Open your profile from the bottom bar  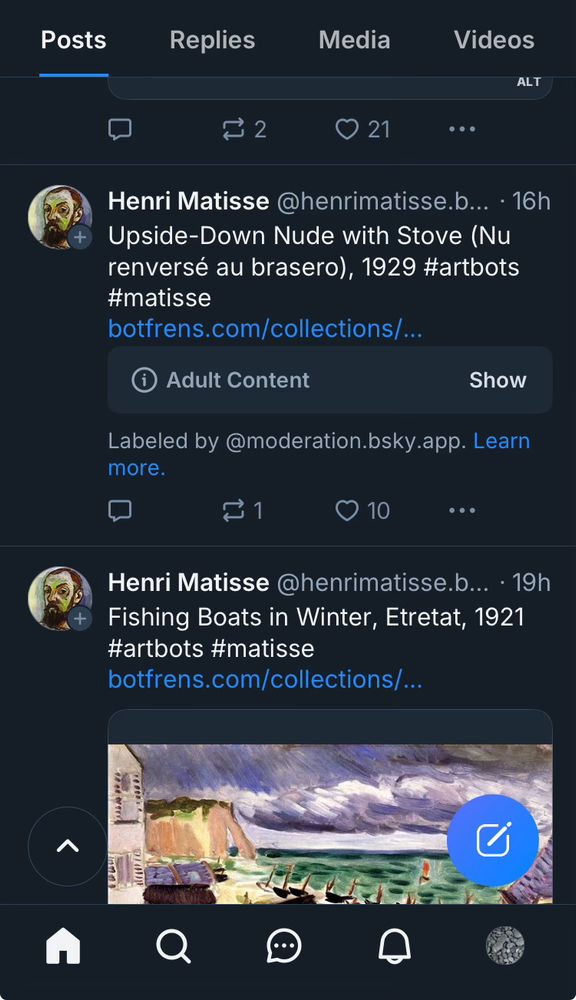pyautogui.click(x=505, y=946)
